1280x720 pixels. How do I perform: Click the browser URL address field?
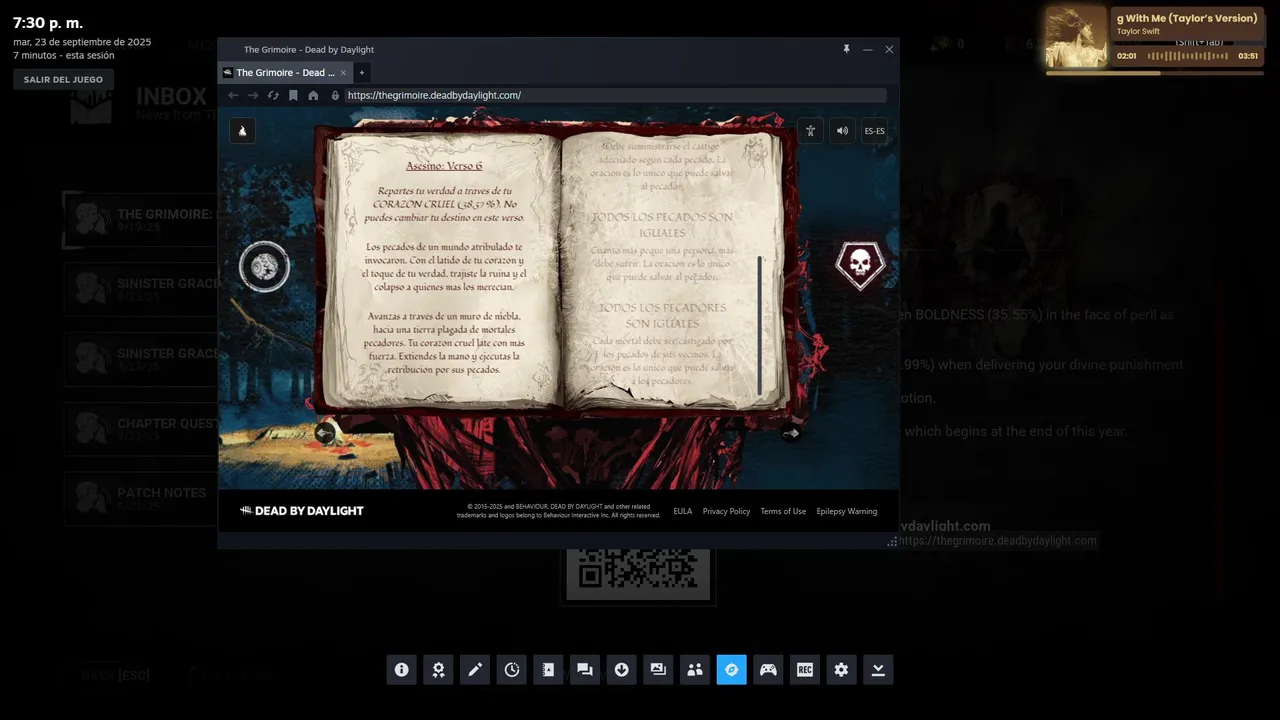(x=615, y=95)
